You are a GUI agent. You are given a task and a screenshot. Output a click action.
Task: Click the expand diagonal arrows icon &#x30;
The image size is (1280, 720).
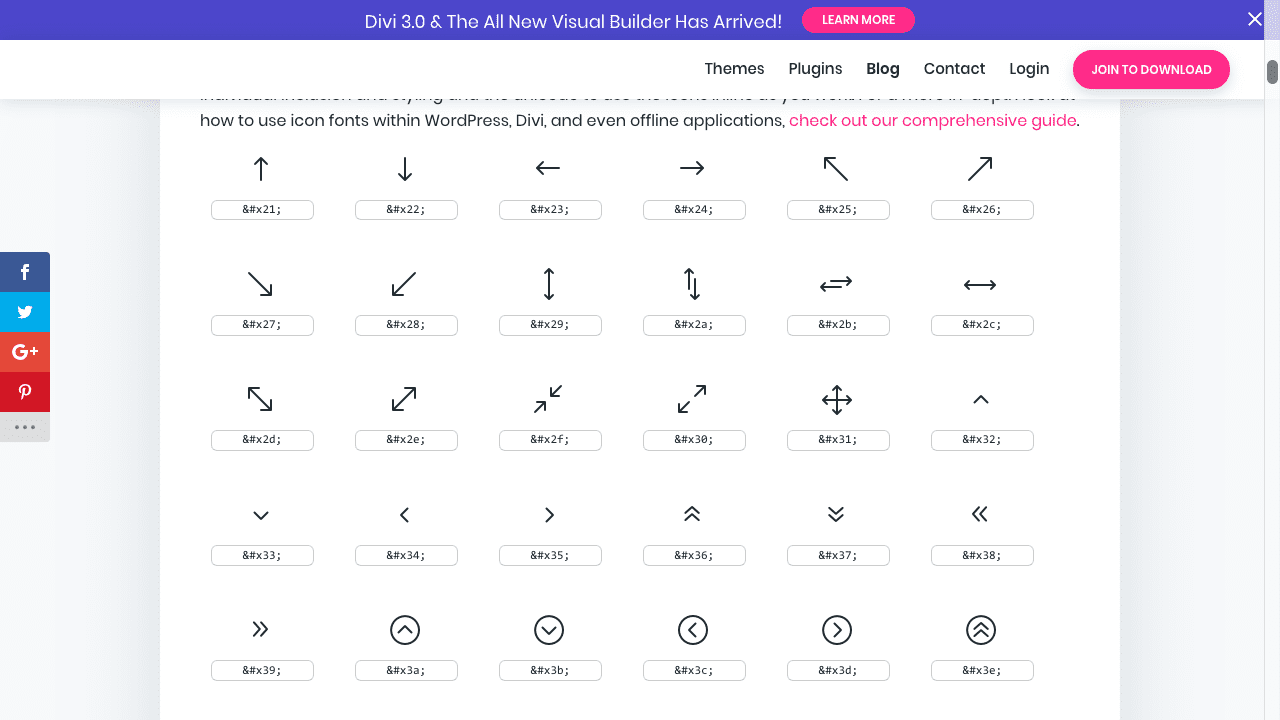[x=694, y=399]
